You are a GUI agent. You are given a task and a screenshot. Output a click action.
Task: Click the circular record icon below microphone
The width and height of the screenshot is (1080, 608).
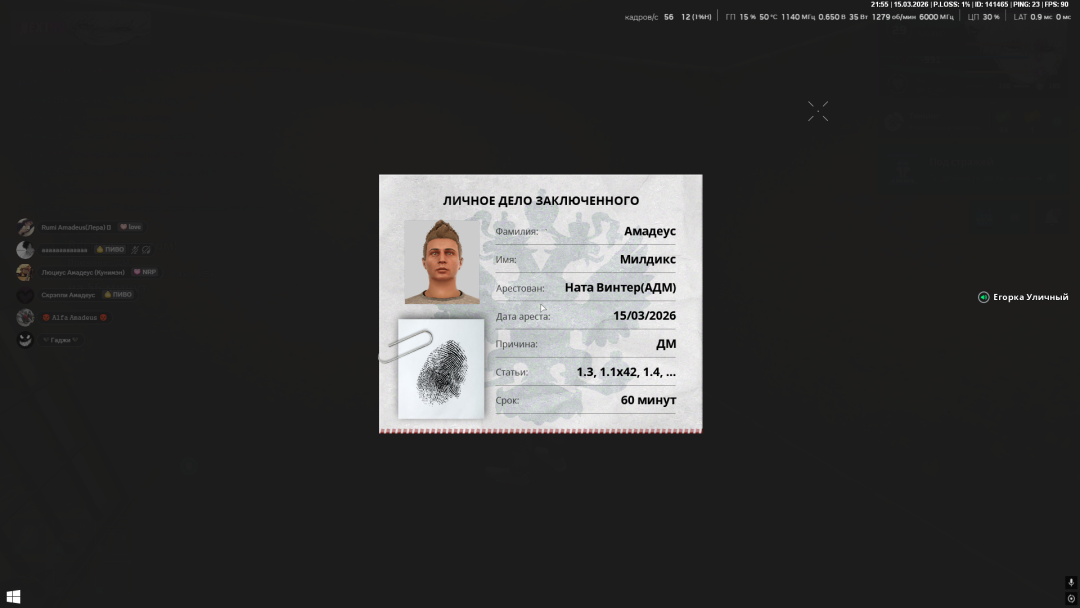tap(1071, 599)
